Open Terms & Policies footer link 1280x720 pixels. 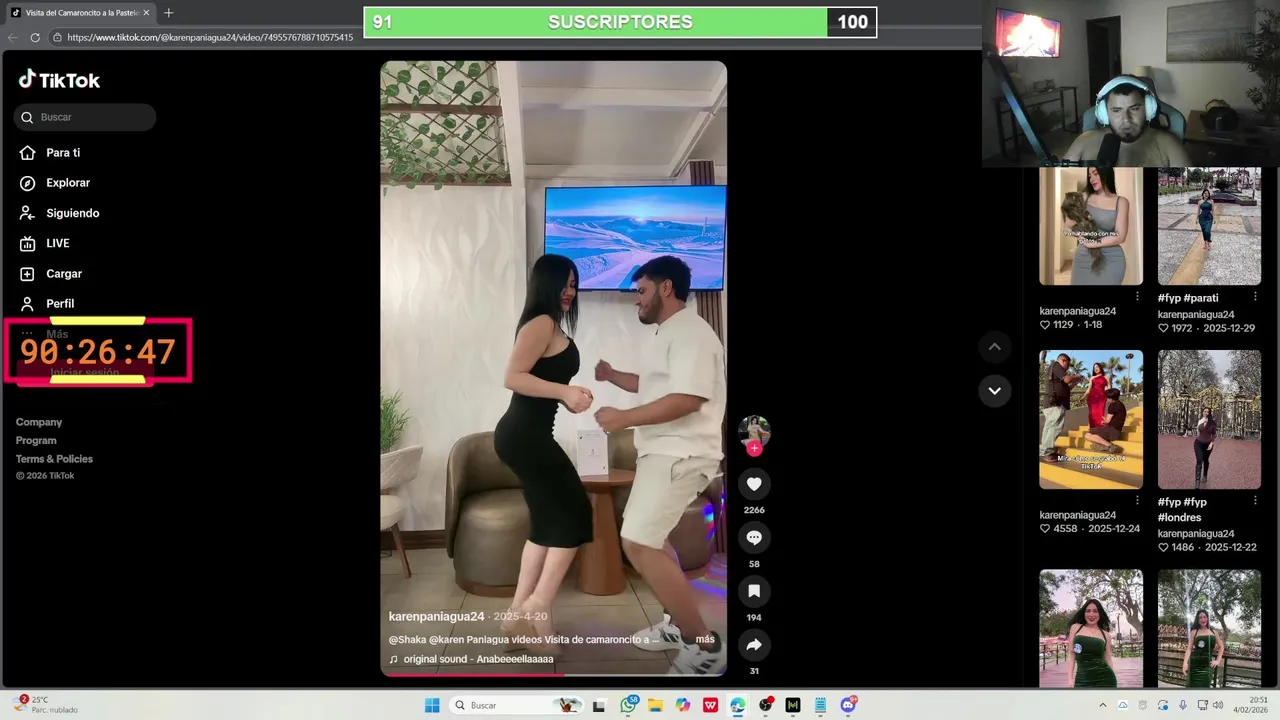coord(54,459)
